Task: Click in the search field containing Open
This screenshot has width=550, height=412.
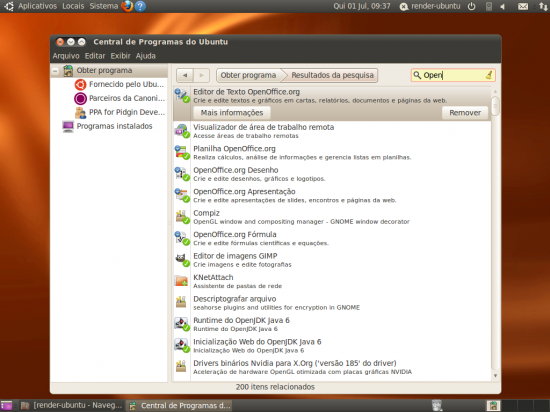Action: [x=453, y=75]
